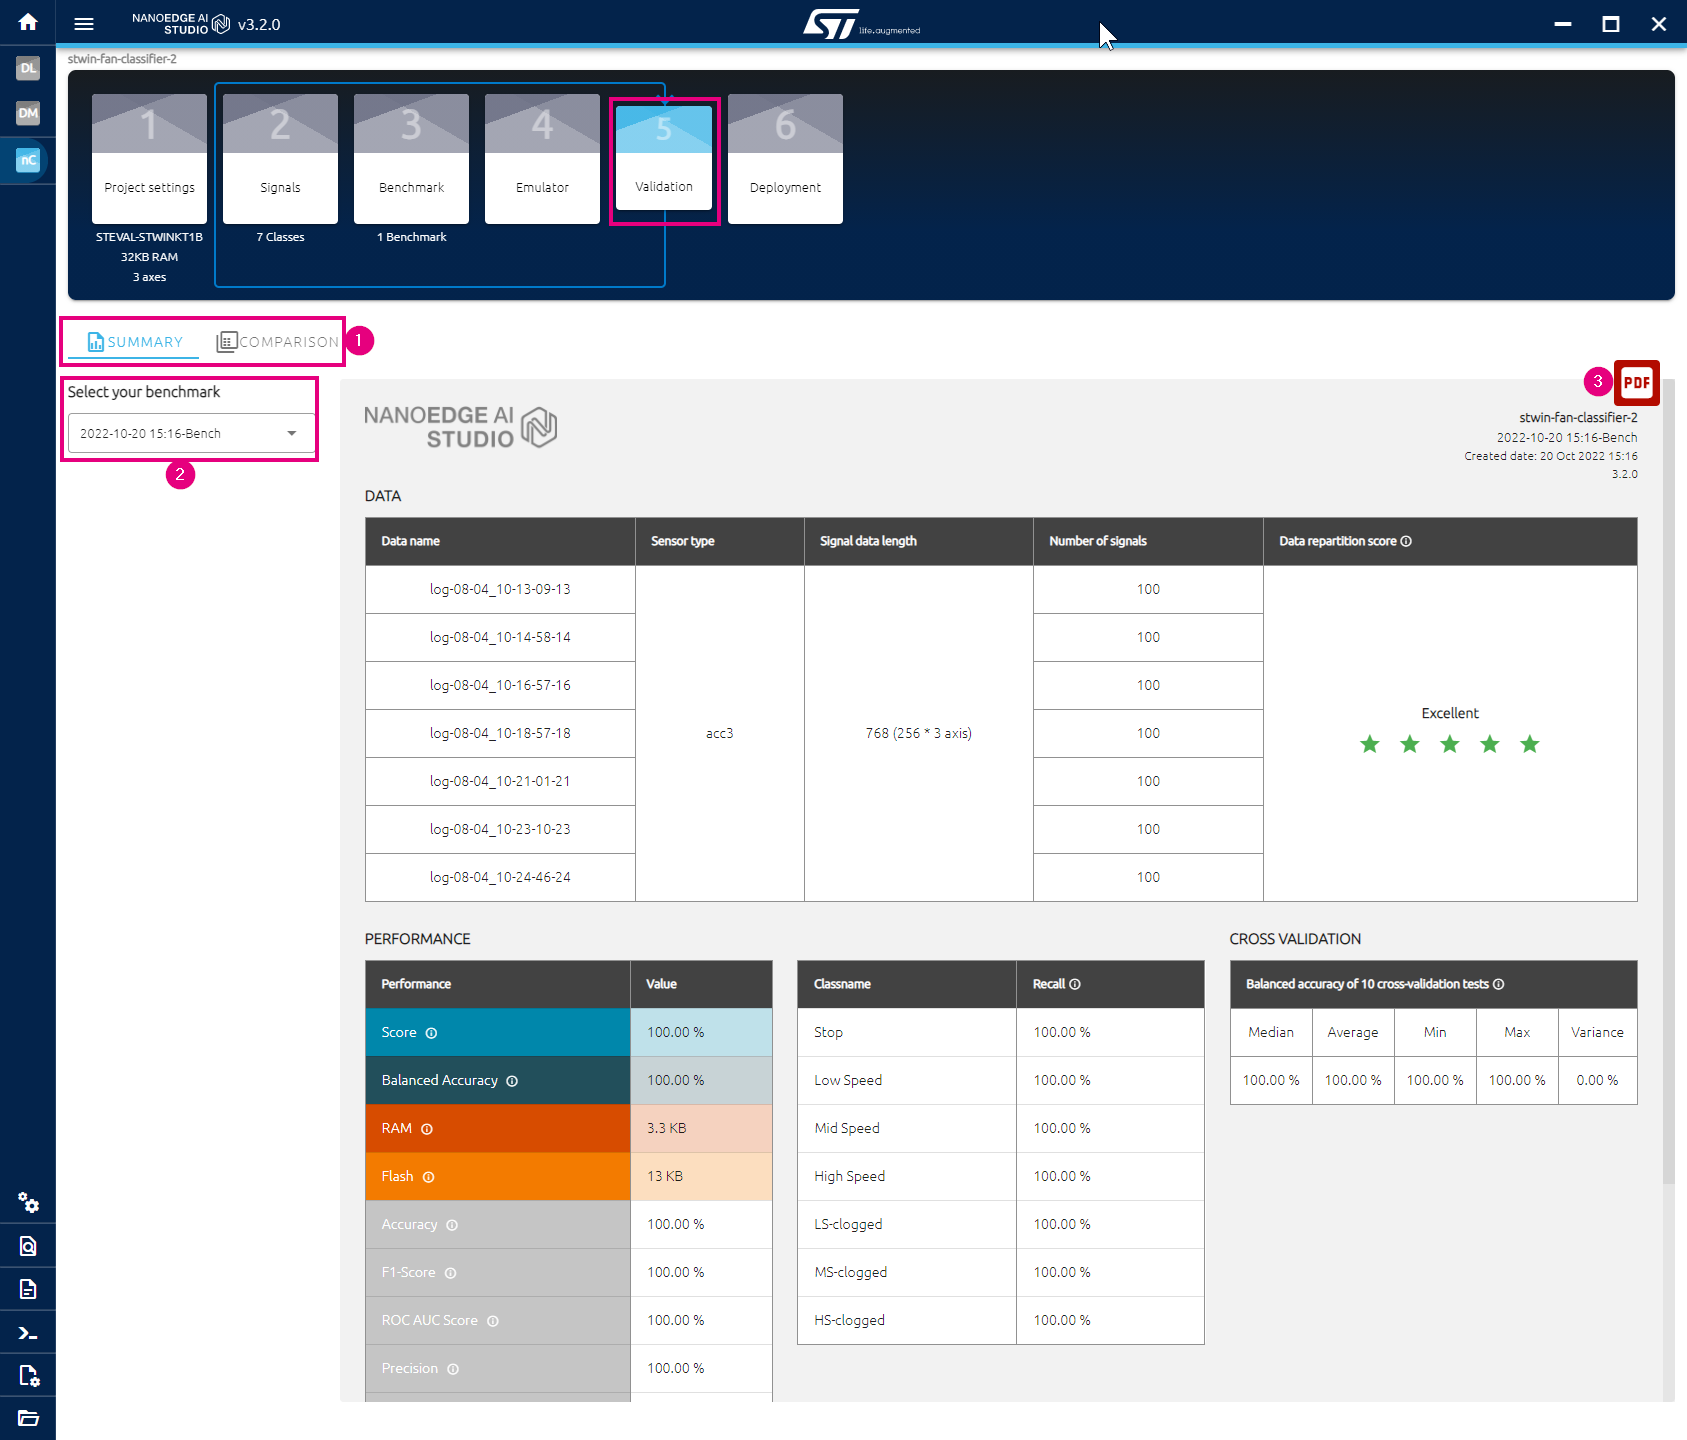The image size is (1687, 1440).
Task: Click the Number of signals column header
Action: click(1148, 541)
